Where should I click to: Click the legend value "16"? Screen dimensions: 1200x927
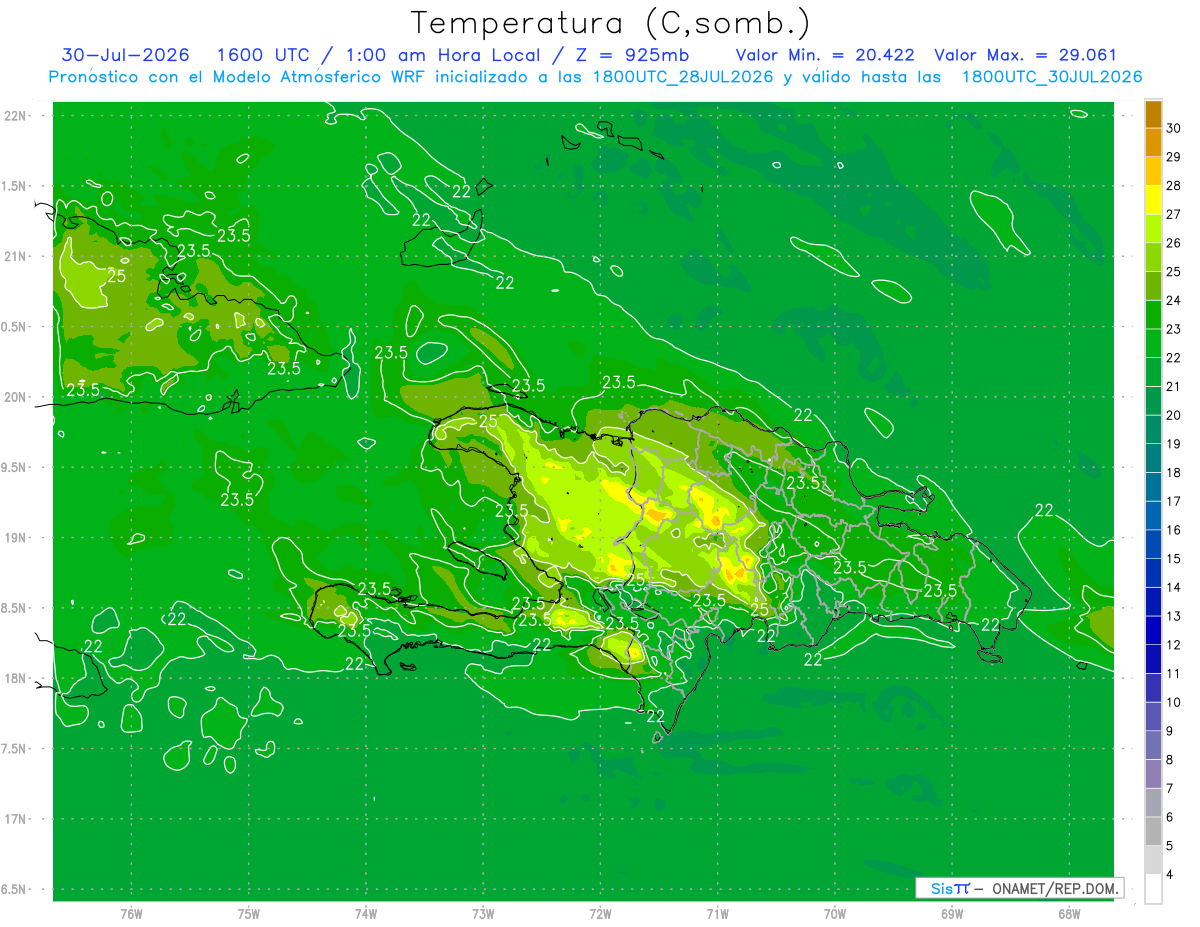pyautogui.click(x=1174, y=530)
